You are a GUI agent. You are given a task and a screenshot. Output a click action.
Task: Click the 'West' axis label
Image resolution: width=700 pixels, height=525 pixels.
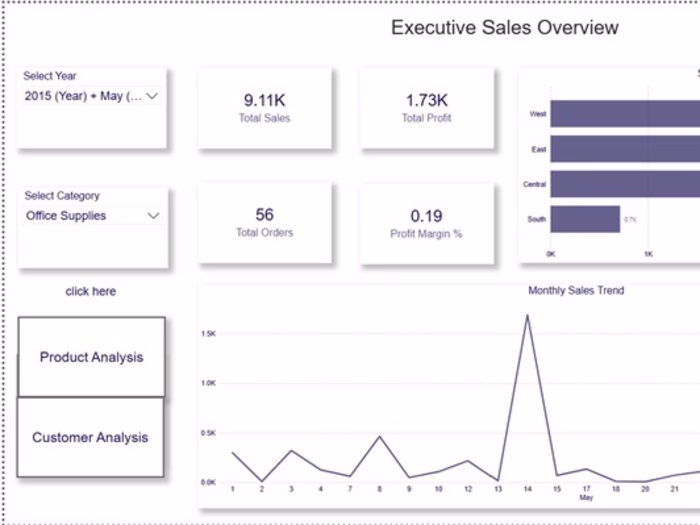click(538, 114)
